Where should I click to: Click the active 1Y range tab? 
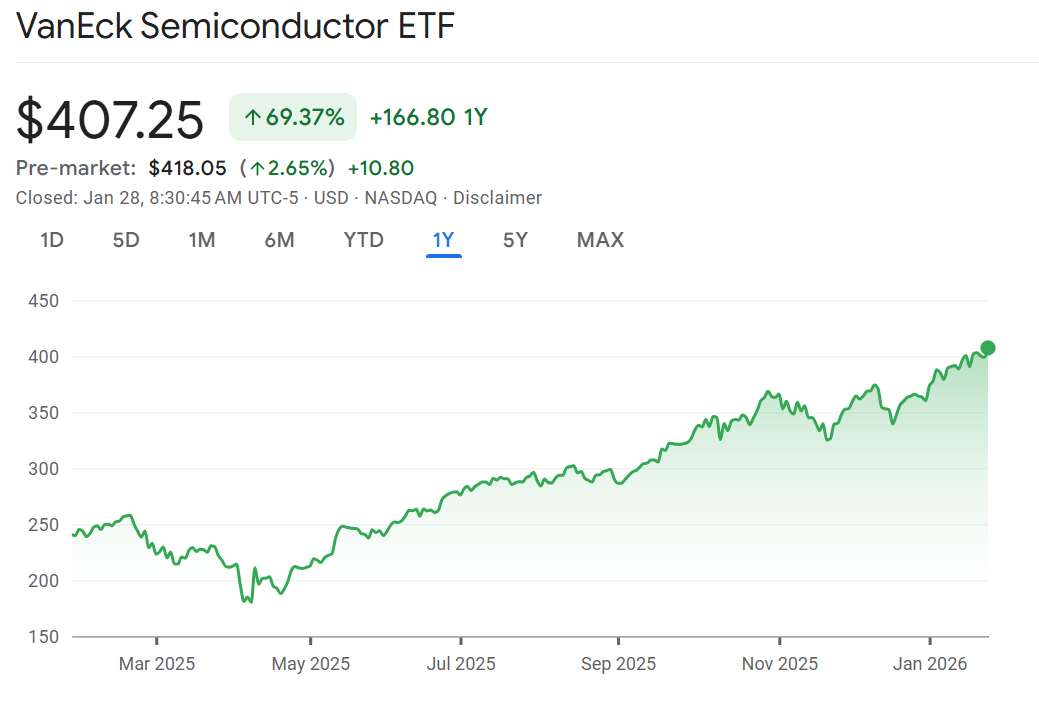tap(443, 240)
